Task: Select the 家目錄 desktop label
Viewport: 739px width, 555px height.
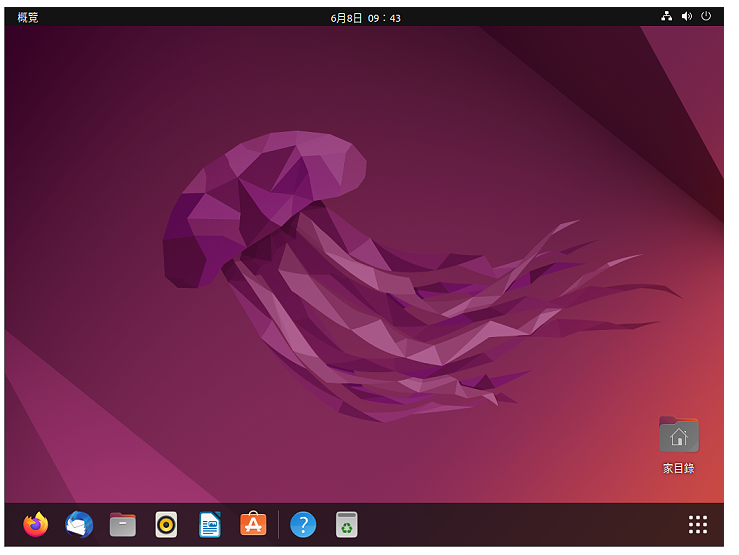Action: click(x=679, y=468)
